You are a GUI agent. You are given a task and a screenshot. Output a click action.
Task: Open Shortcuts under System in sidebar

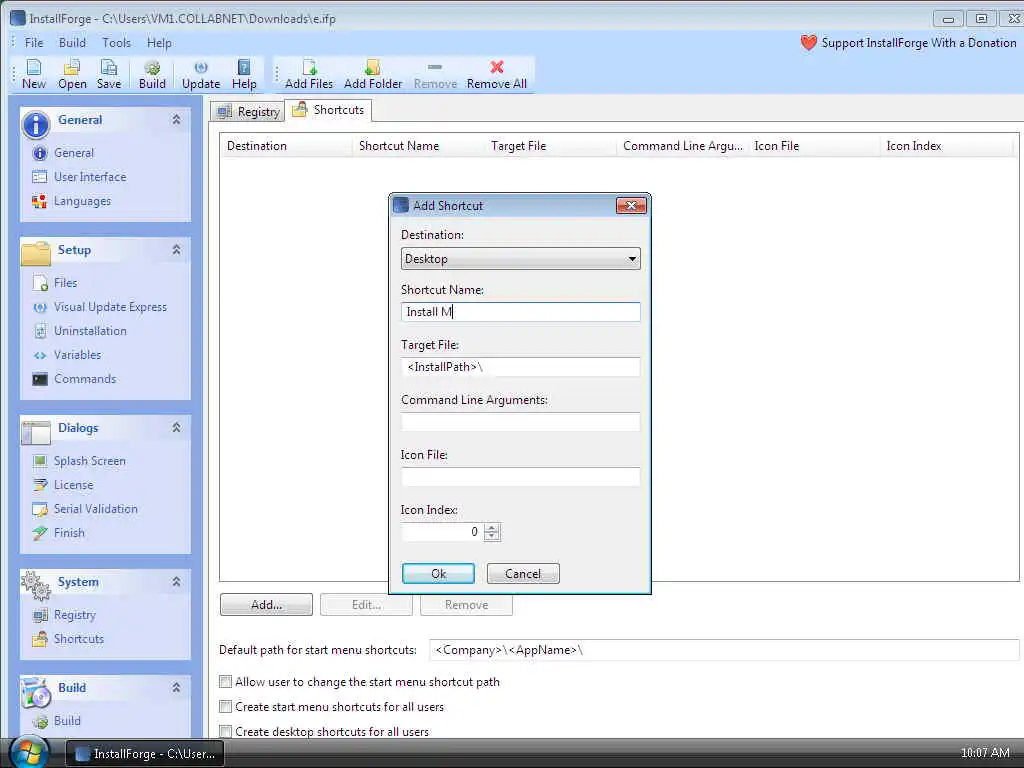point(68,639)
